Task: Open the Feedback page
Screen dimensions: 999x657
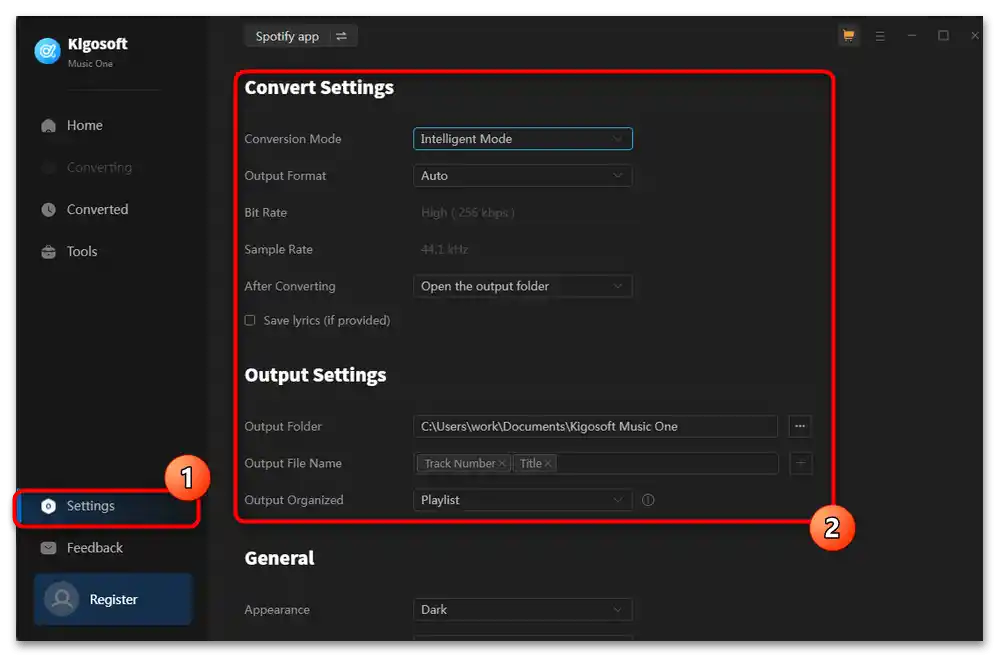Action: pyautogui.click(x=94, y=548)
